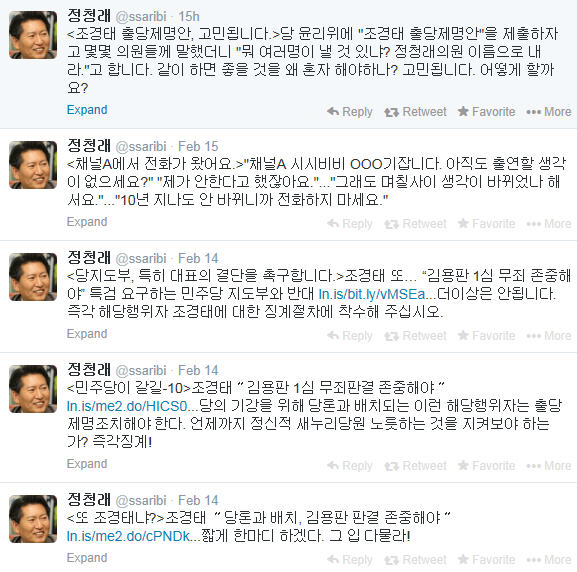
Task: Expand the last Feb 14 tweet
Action: (87, 558)
